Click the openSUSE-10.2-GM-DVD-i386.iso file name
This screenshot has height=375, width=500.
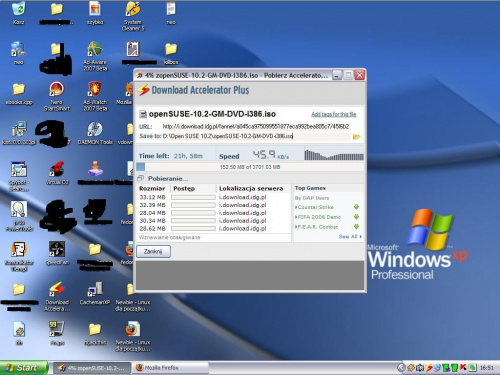click(212, 114)
